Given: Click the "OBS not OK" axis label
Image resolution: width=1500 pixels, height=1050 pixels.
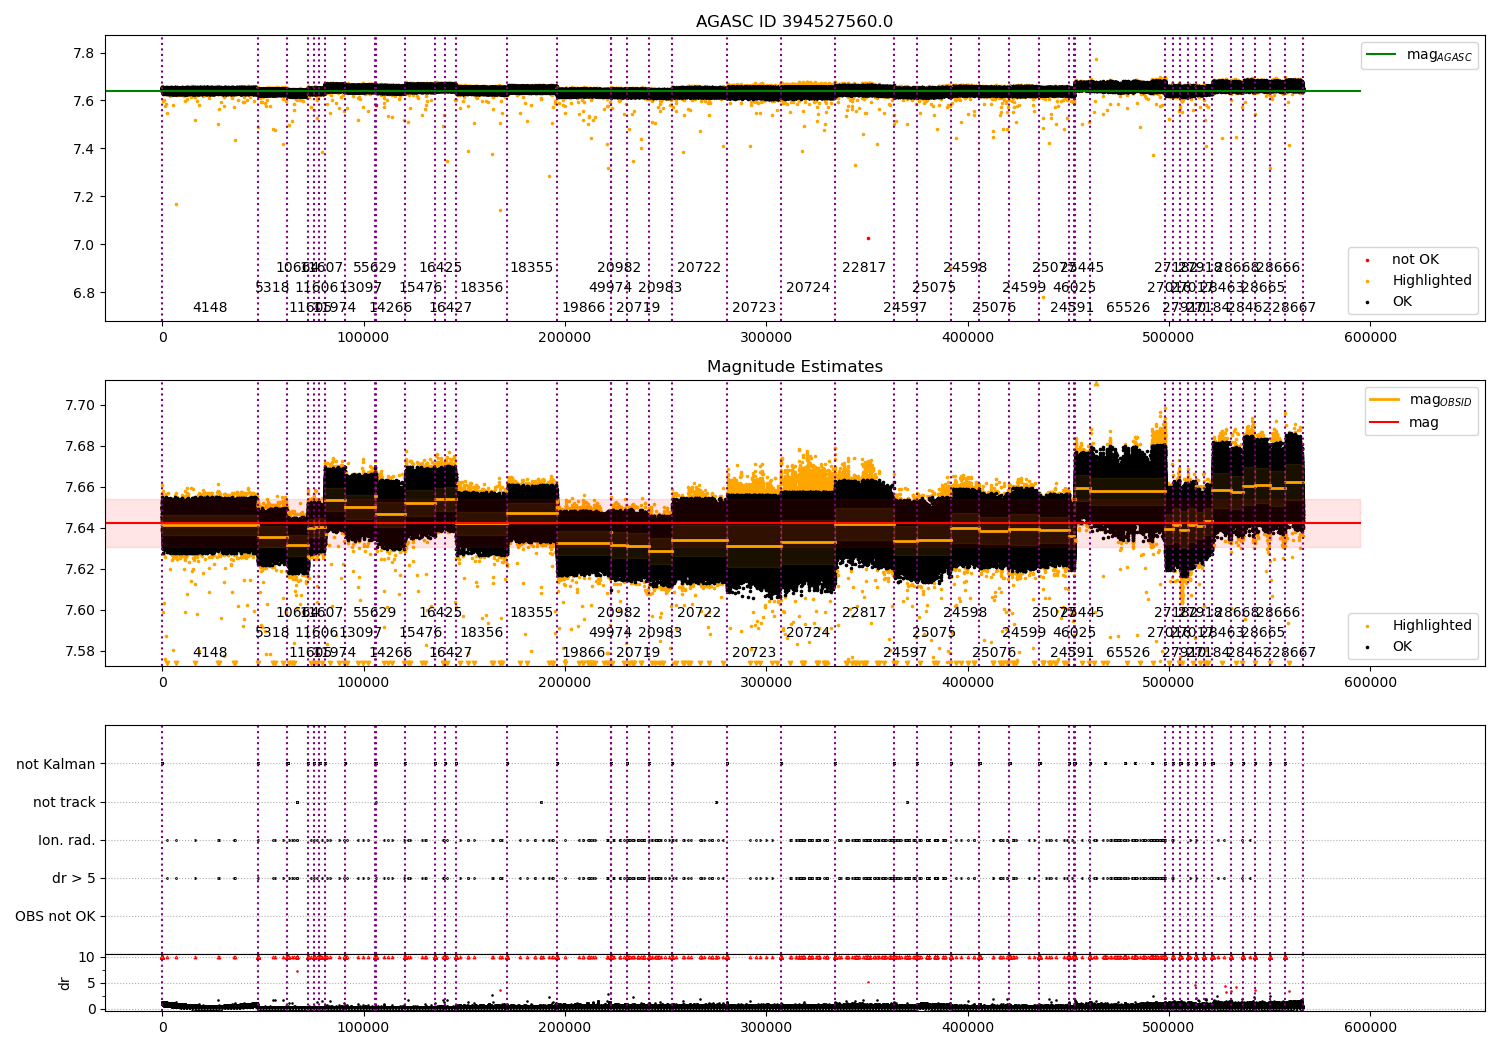Looking at the screenshot, I should (56, 916).
